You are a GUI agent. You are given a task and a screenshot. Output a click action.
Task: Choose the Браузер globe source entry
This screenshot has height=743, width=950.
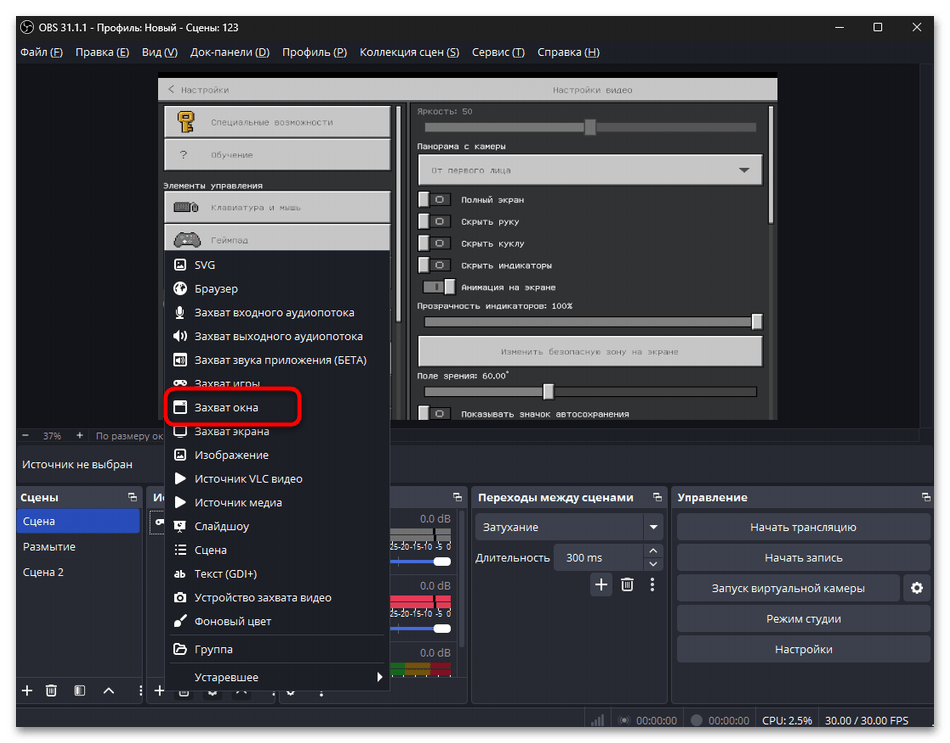click(x=277, y=288)
